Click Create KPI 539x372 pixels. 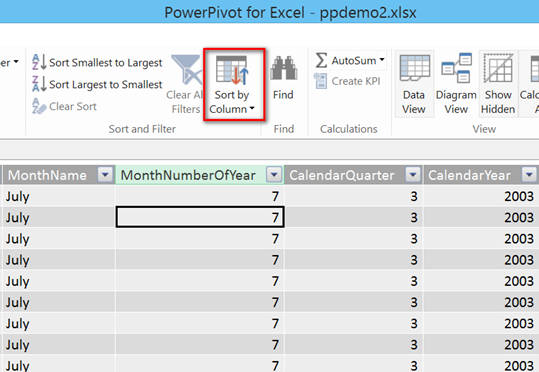(x=347, y=81)
